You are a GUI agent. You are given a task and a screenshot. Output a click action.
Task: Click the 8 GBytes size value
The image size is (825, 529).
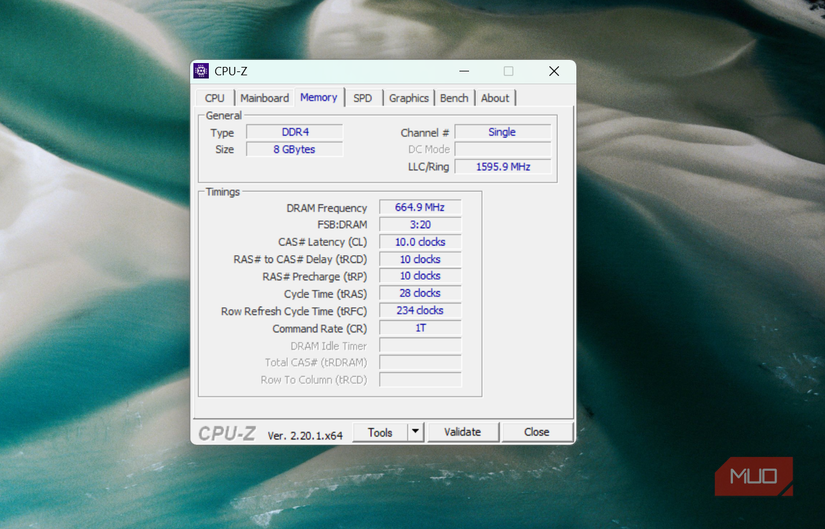coord(295,149)
